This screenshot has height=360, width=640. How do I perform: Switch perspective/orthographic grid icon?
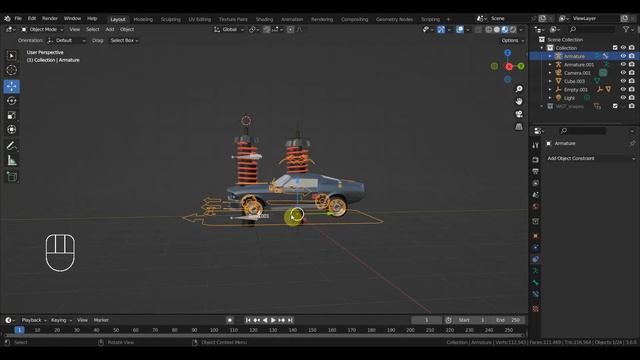point(519,127)
